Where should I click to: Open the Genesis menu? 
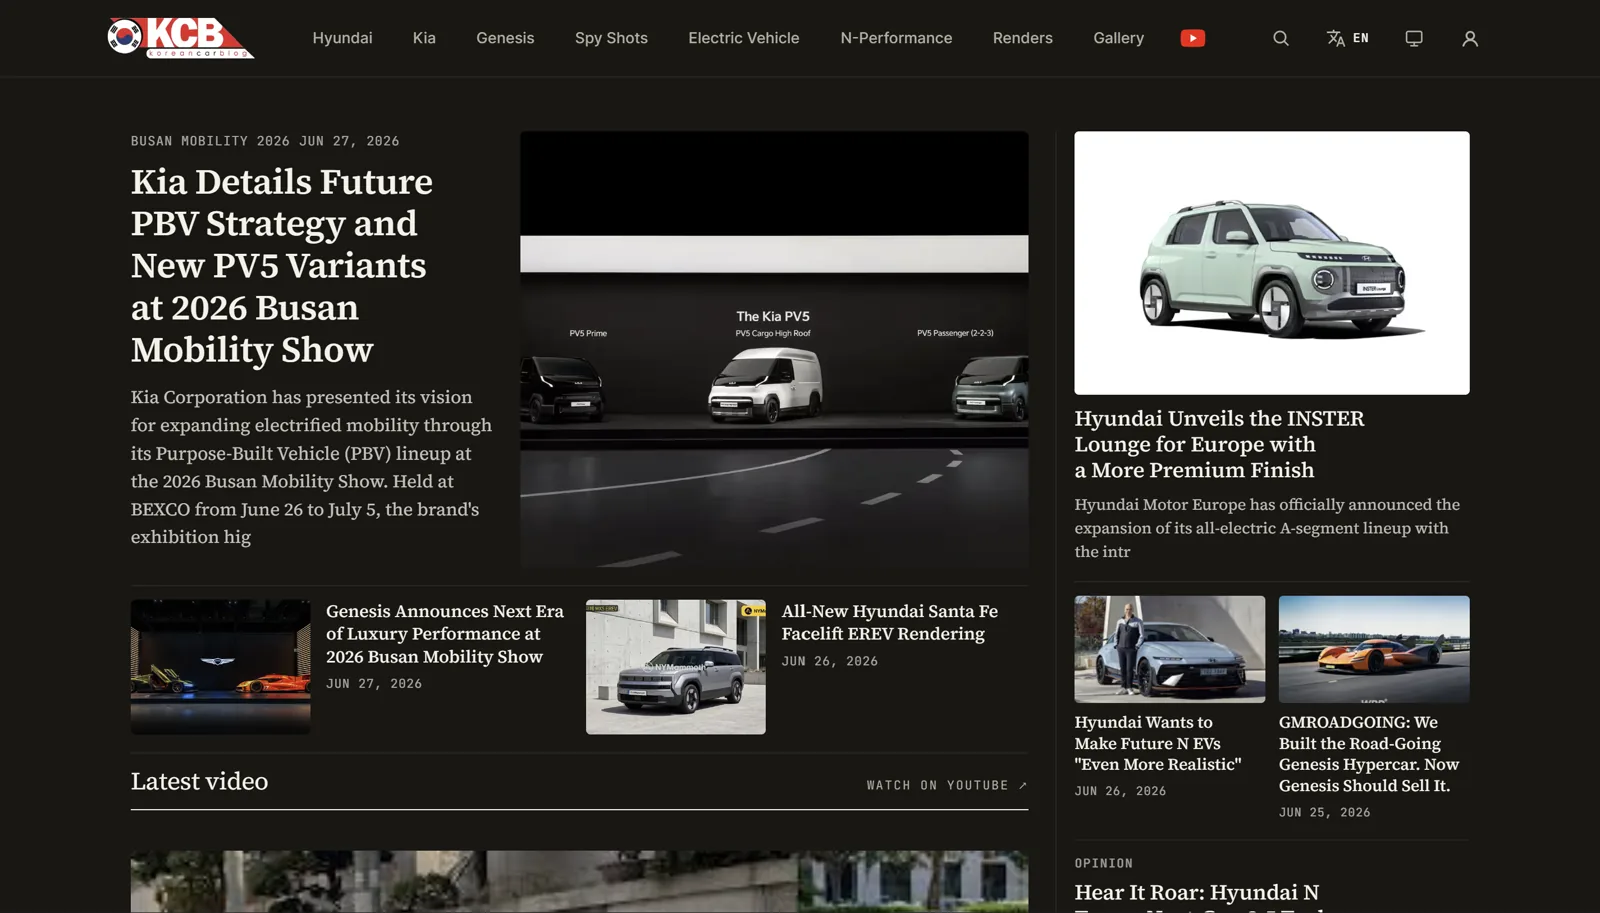tap(505, 38)
